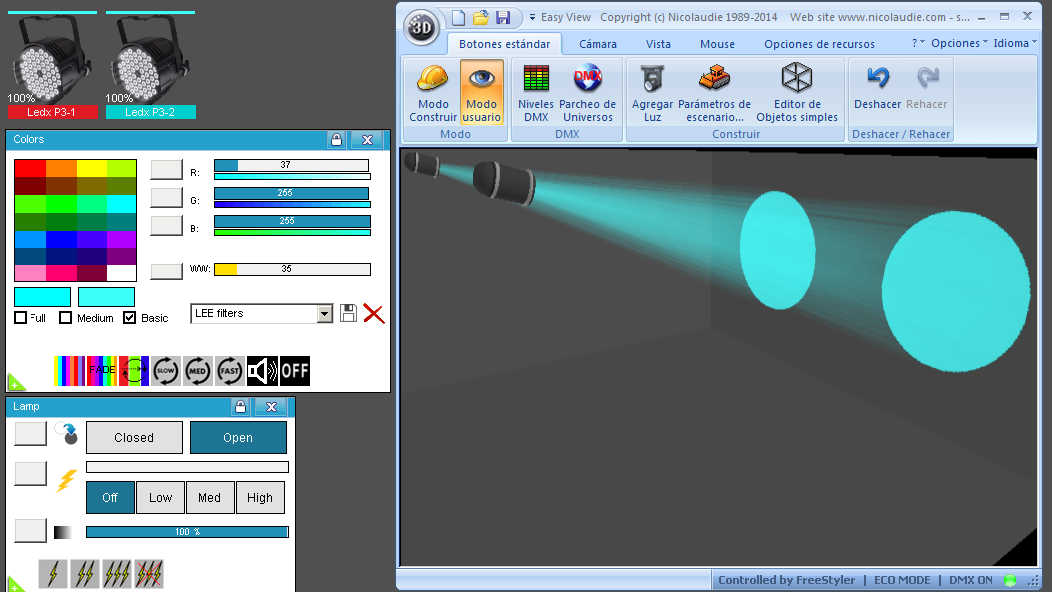Open the Botones estándar tab
This screenshot has height=592, width=1052.
click(505, 44)
